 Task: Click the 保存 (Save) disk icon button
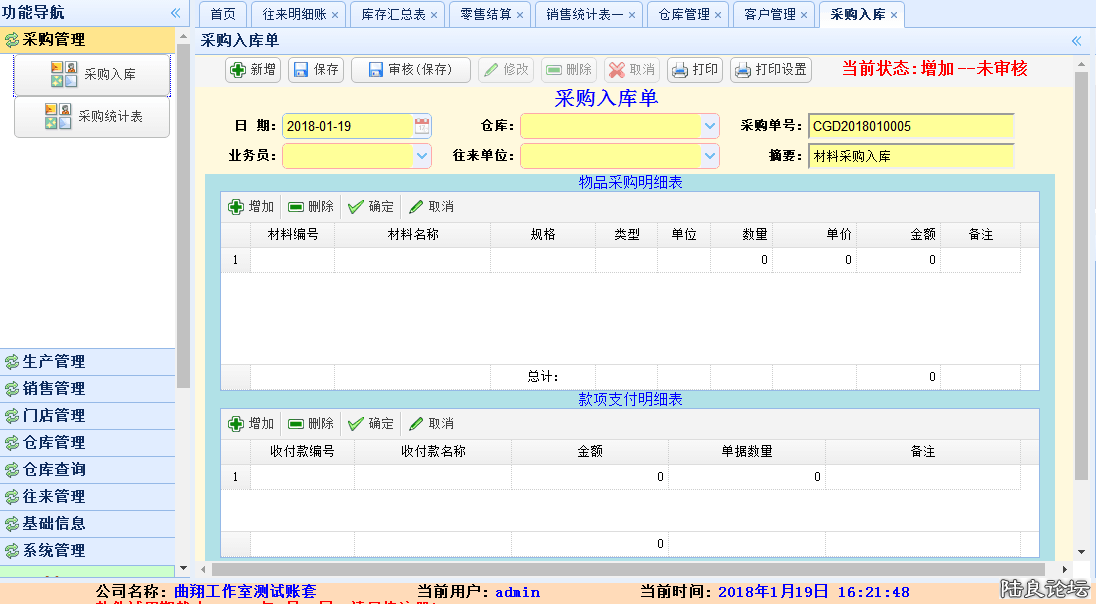[x=316, y=70]
